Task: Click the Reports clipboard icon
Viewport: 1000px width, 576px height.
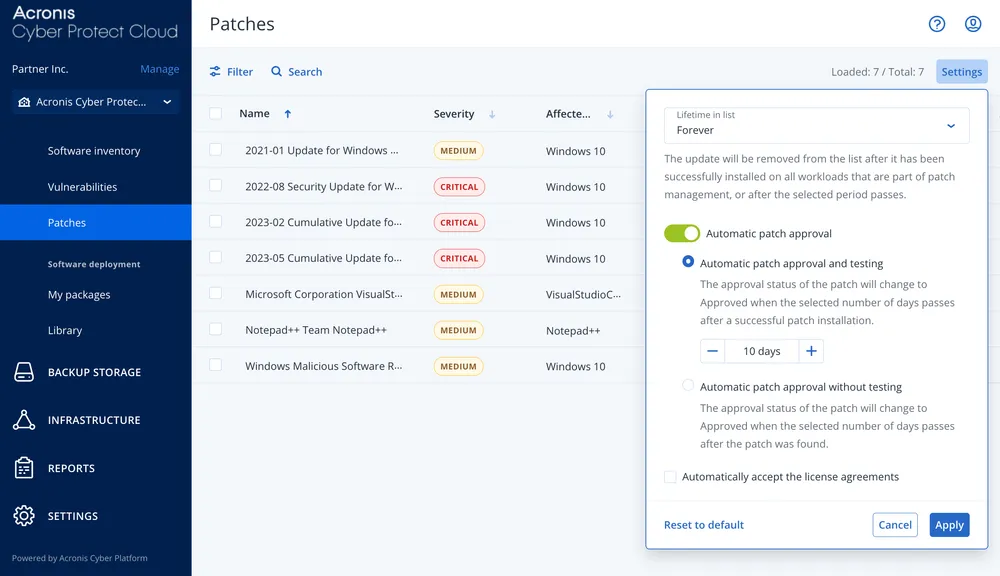Action: coord(24,468)
